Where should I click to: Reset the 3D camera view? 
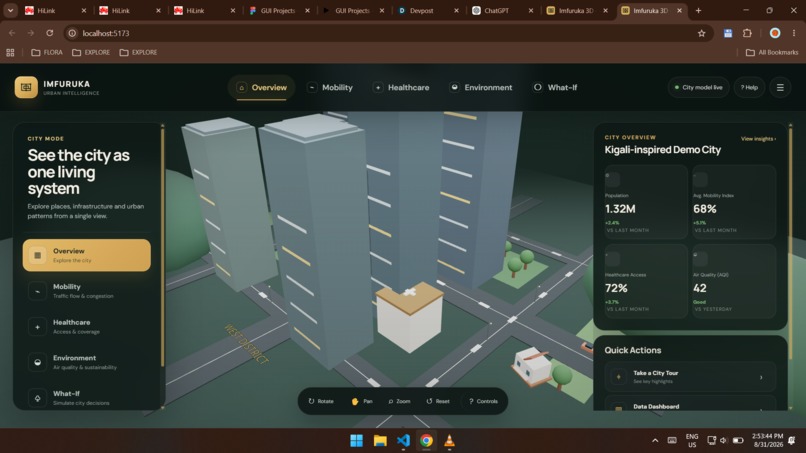pyautogui.click(x=438, y=401)
